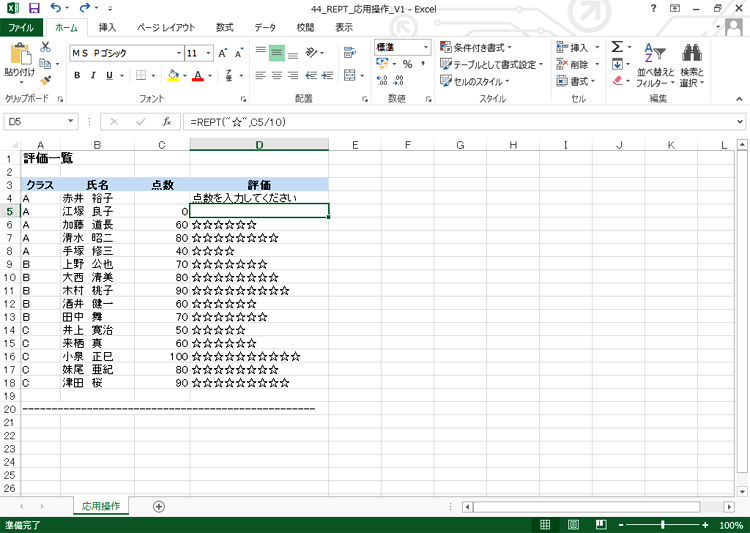Click the zoom slider handle

(x=662, y=525)
